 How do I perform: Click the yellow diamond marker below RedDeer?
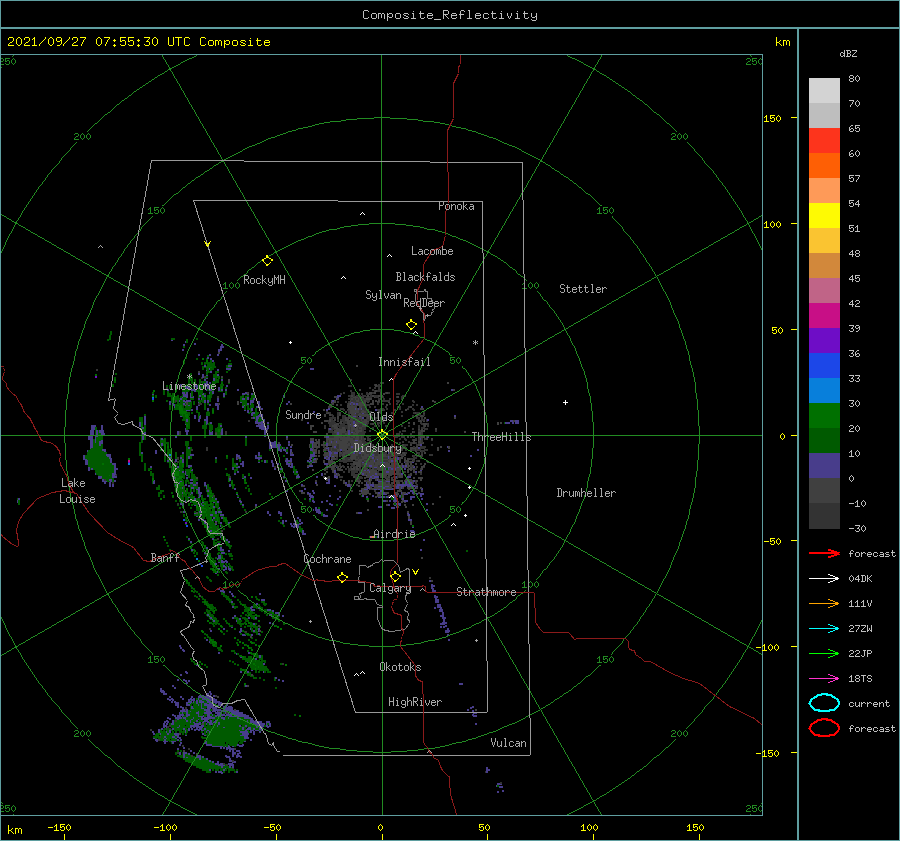pyautogui.click(x=412, y=325)
